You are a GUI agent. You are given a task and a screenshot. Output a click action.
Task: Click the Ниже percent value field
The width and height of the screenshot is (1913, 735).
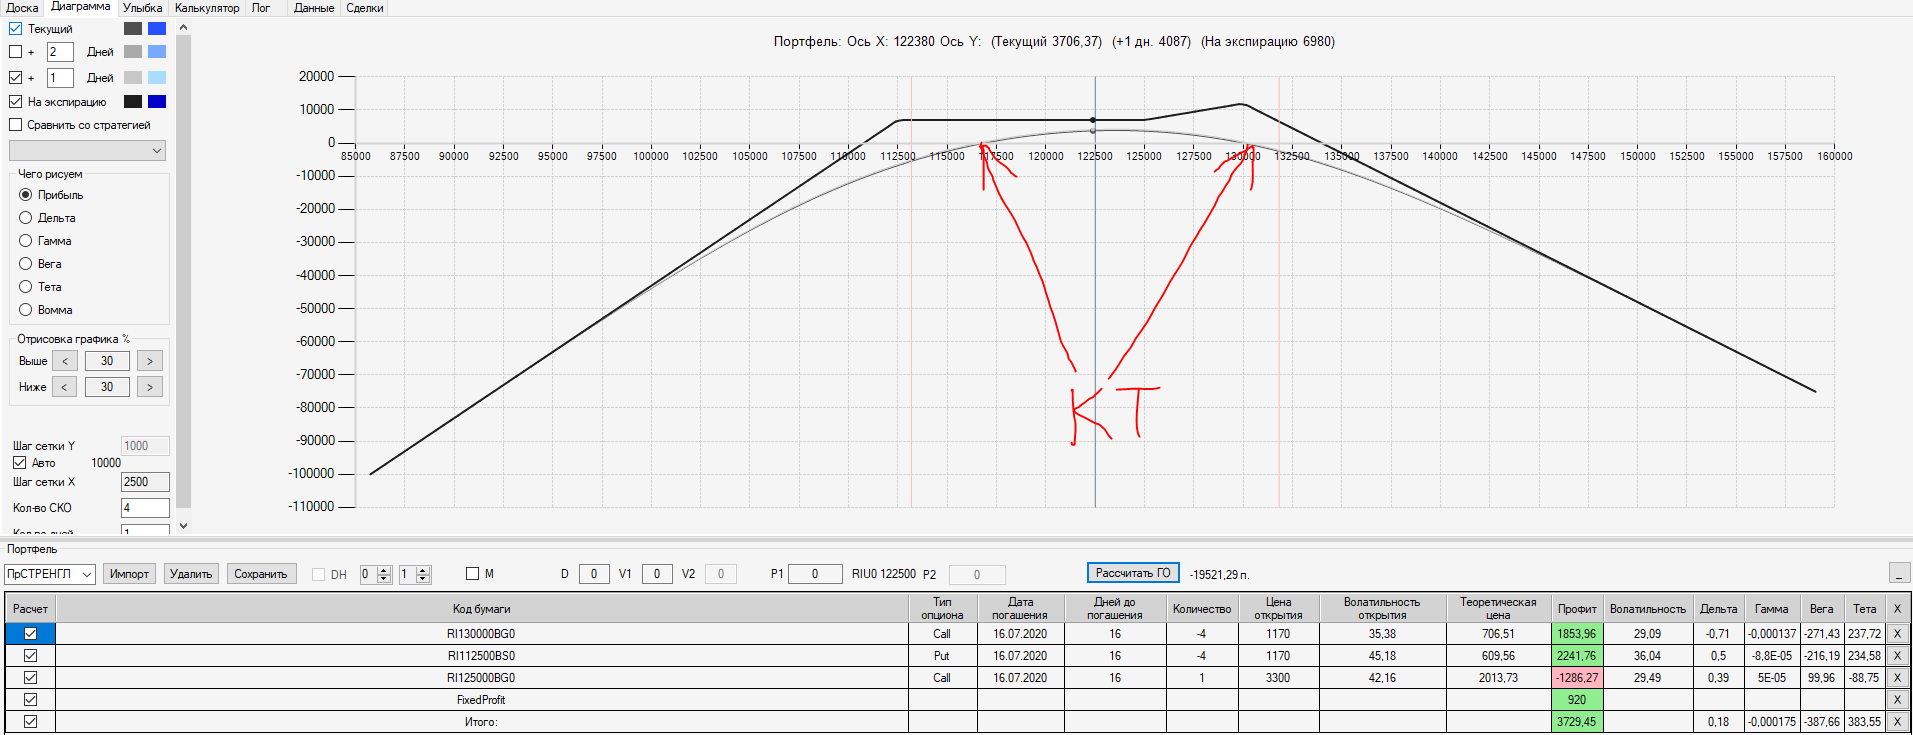click(x=107, y=387)
